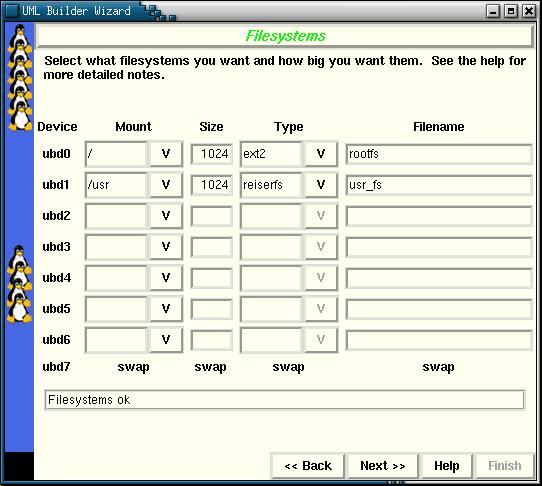Open the ubd5 mount point dropdown
Image resolution: width=542 pixels, height=486 pixels.
coord(166,308)
